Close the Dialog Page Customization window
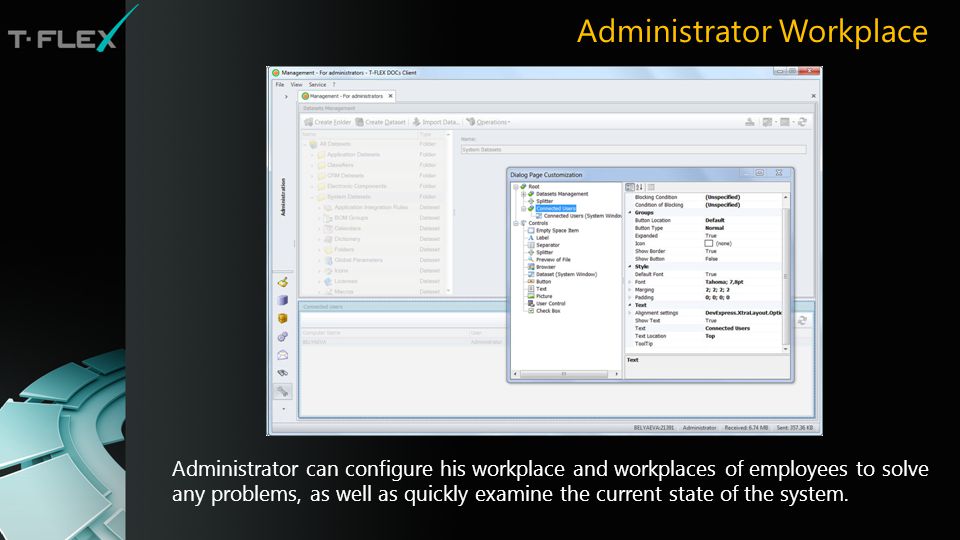The width and height of the screenshot is (960, 540). (779, 173)
